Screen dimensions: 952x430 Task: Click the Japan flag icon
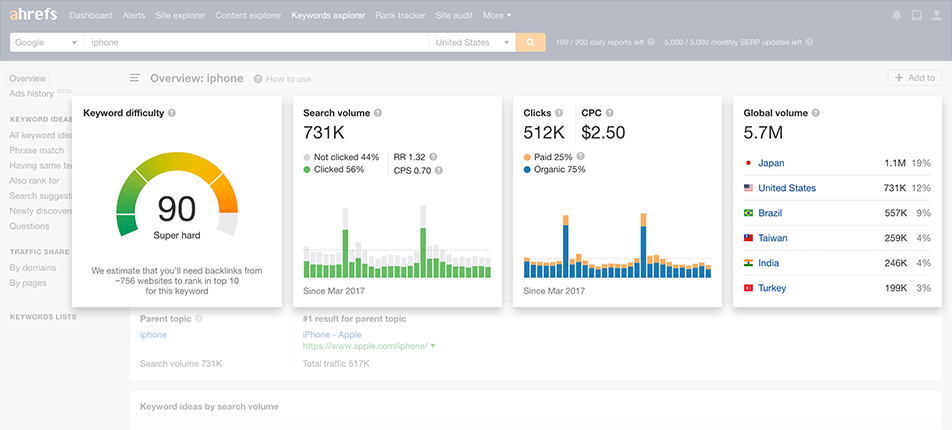[748, 163]
